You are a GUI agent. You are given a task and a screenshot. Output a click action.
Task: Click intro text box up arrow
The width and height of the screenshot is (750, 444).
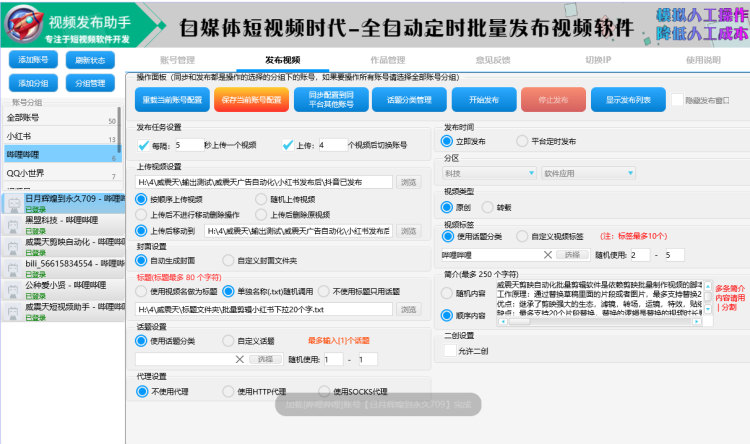coord(708,286)
